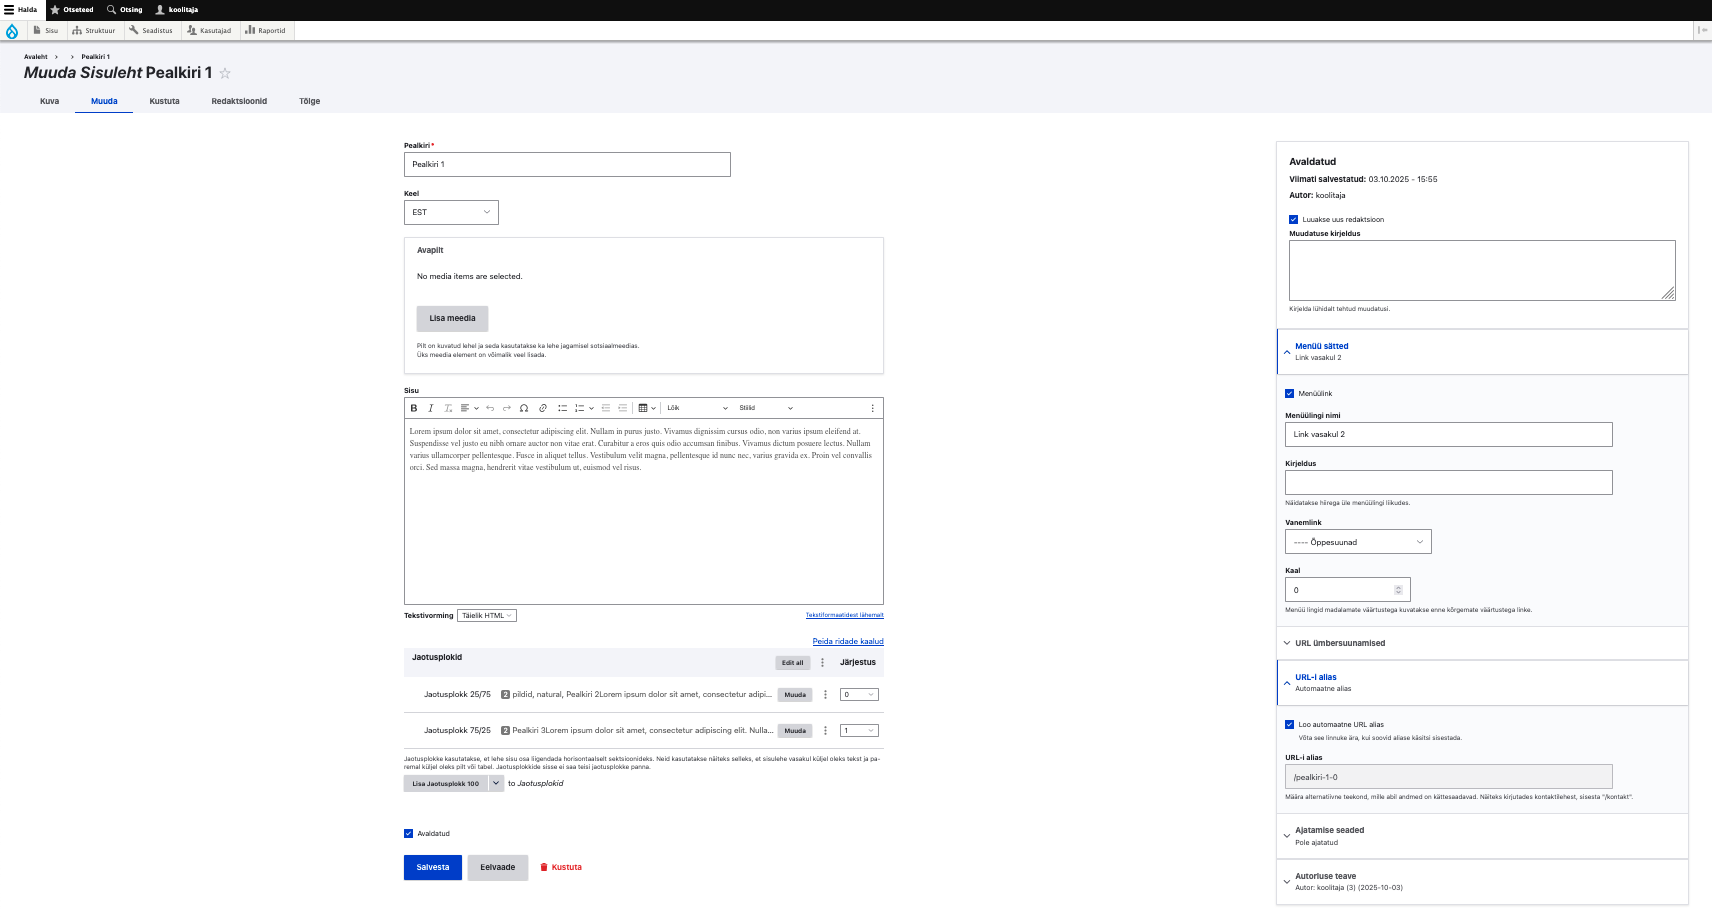Toggle the Menüülink checkbox
This screenshot has height=923, width=1712.
click(x=1289, y=393)
